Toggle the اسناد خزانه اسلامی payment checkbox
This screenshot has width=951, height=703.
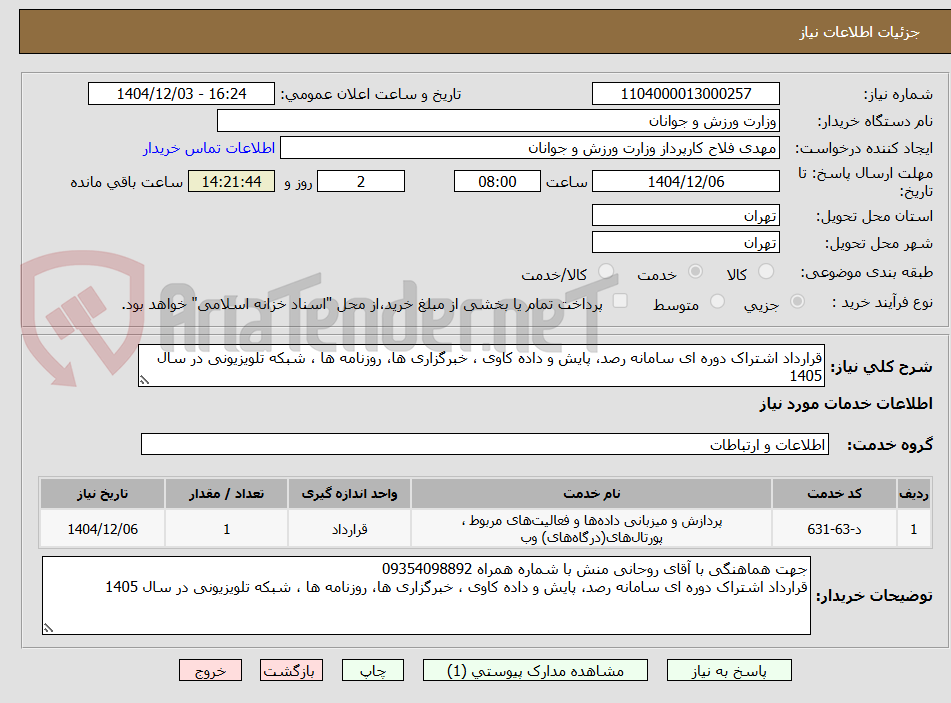(x=620, y=301)
